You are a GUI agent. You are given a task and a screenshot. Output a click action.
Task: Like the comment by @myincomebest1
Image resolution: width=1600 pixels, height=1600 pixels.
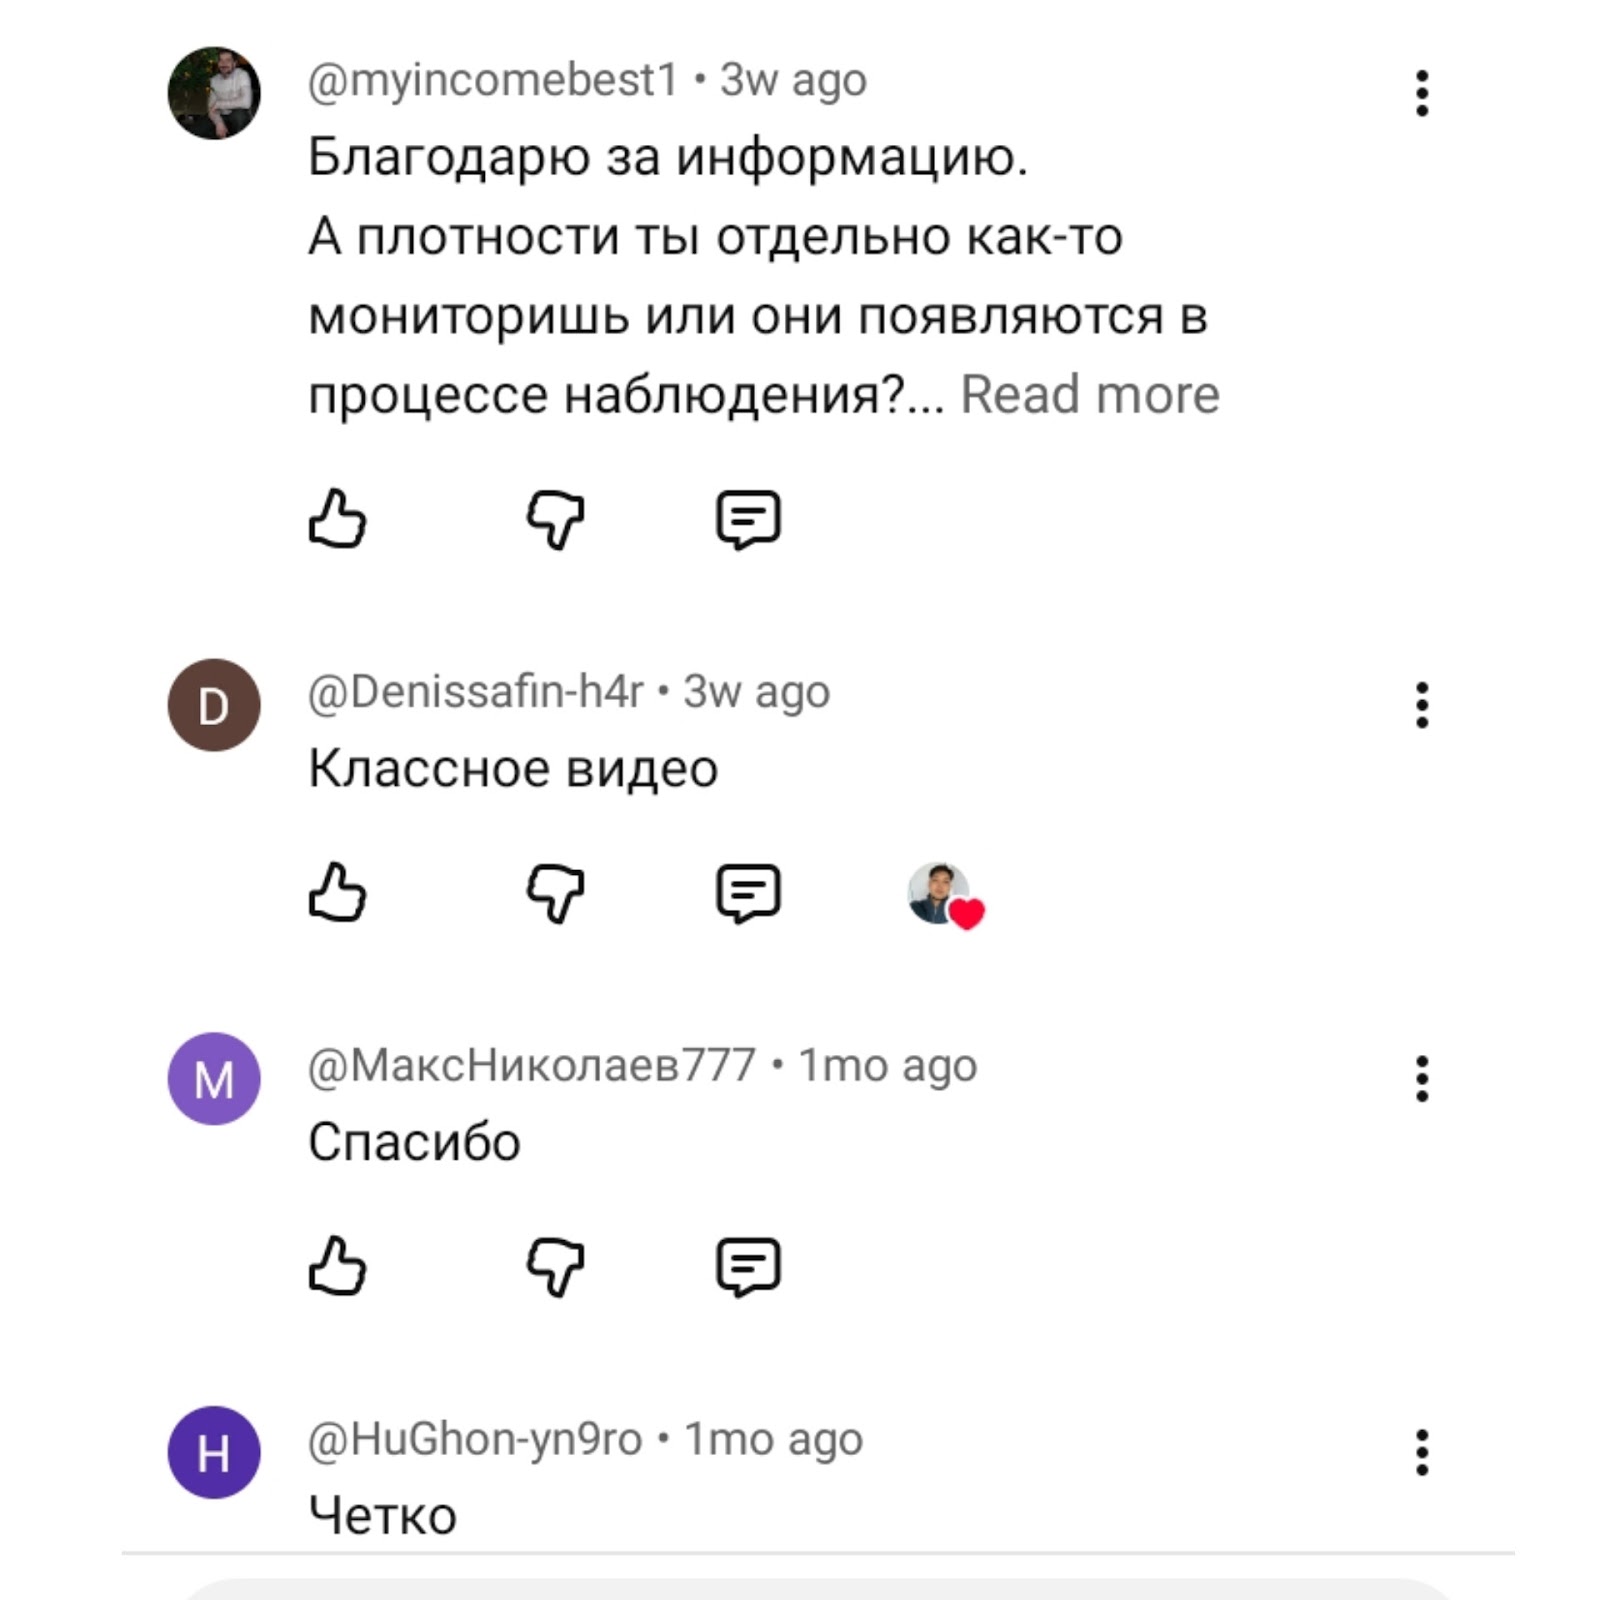(339, 518)
